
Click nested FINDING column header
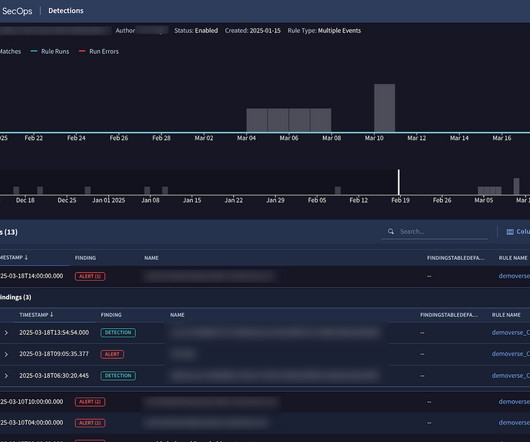111,315
